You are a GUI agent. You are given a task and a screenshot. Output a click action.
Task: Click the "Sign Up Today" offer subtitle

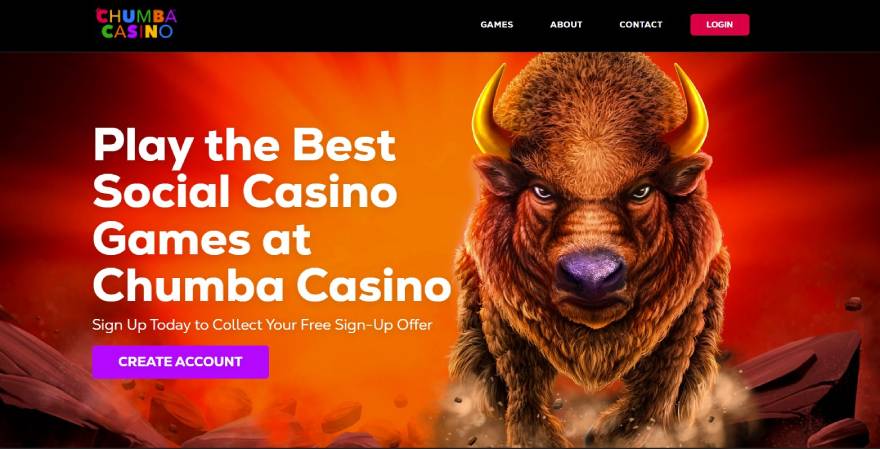(x=262, y=324)
